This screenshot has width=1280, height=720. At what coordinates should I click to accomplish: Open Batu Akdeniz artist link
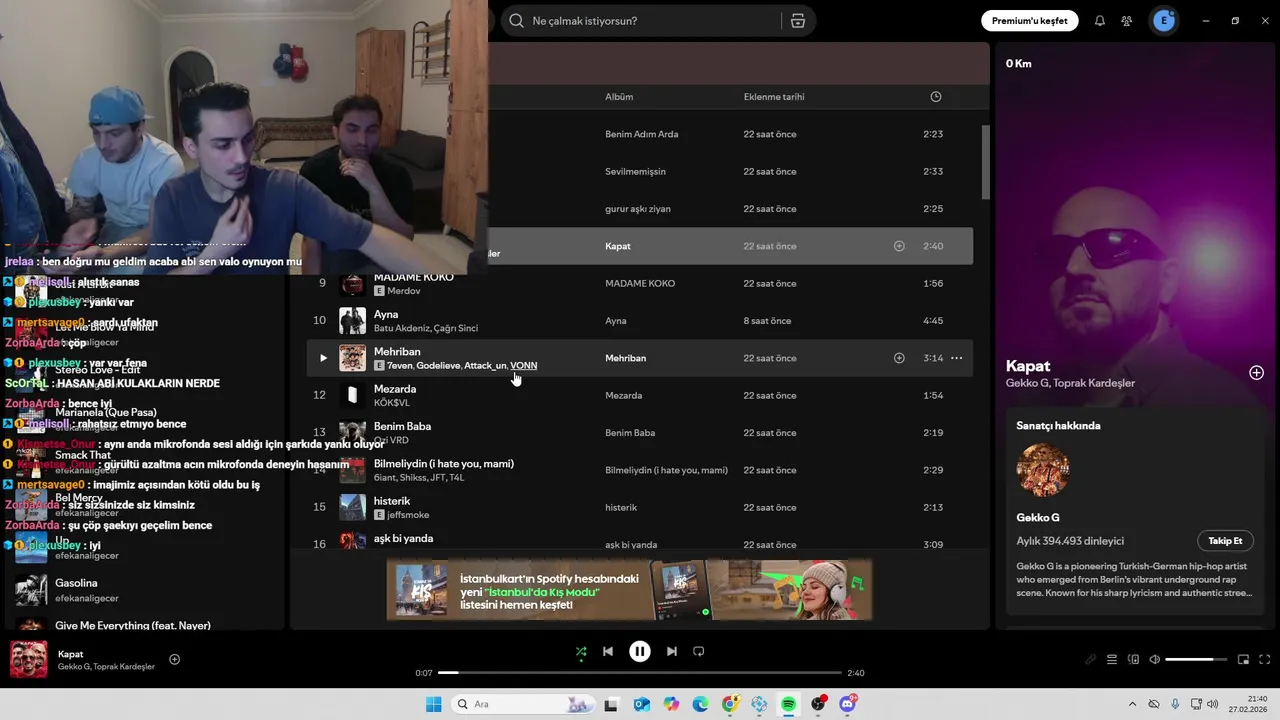[x=403, y=328]
